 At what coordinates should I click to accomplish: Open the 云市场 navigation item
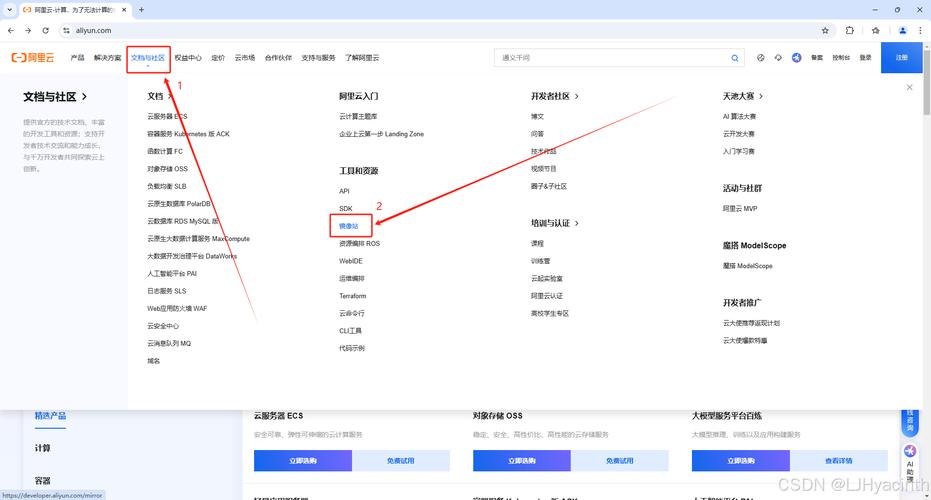click(x=245, y=58)
